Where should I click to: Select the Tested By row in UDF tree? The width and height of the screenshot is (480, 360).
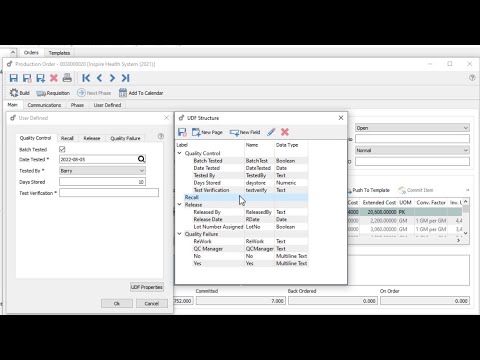250,175
